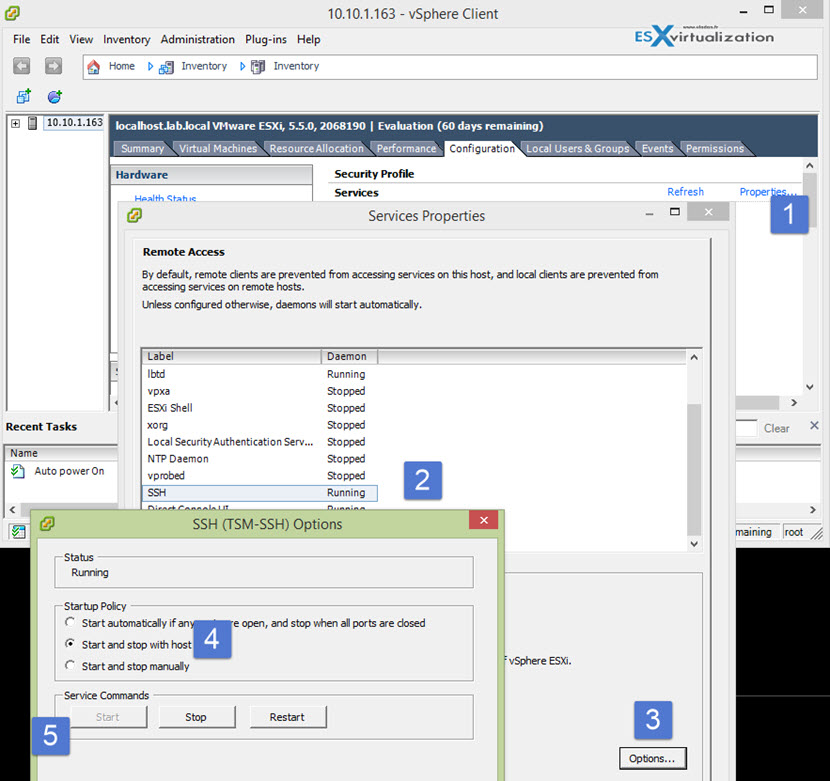The height and width of the screenshot is (781, 830).
Task: Click the new virtual machine toolbar icon
Action: click(x=24, y=96)
